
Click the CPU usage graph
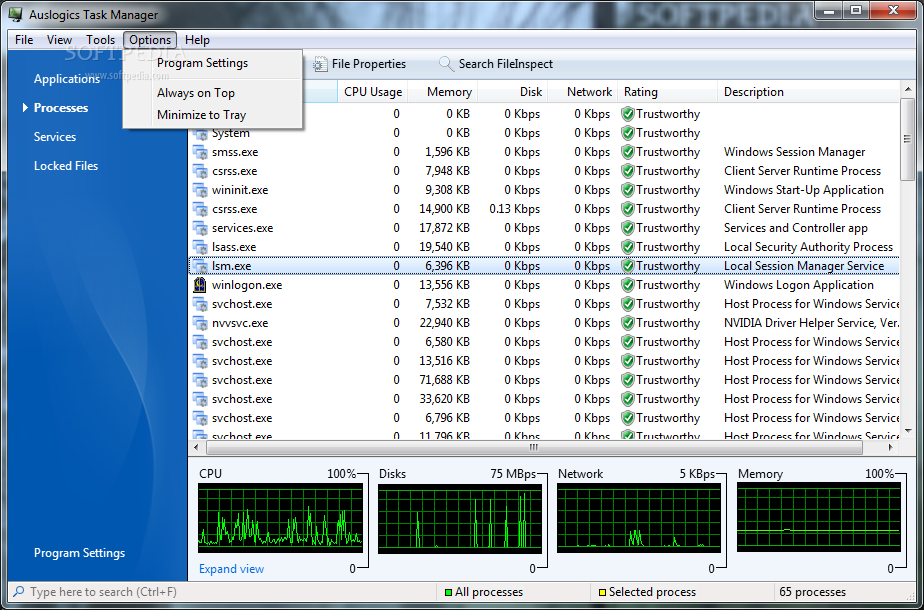280,518
